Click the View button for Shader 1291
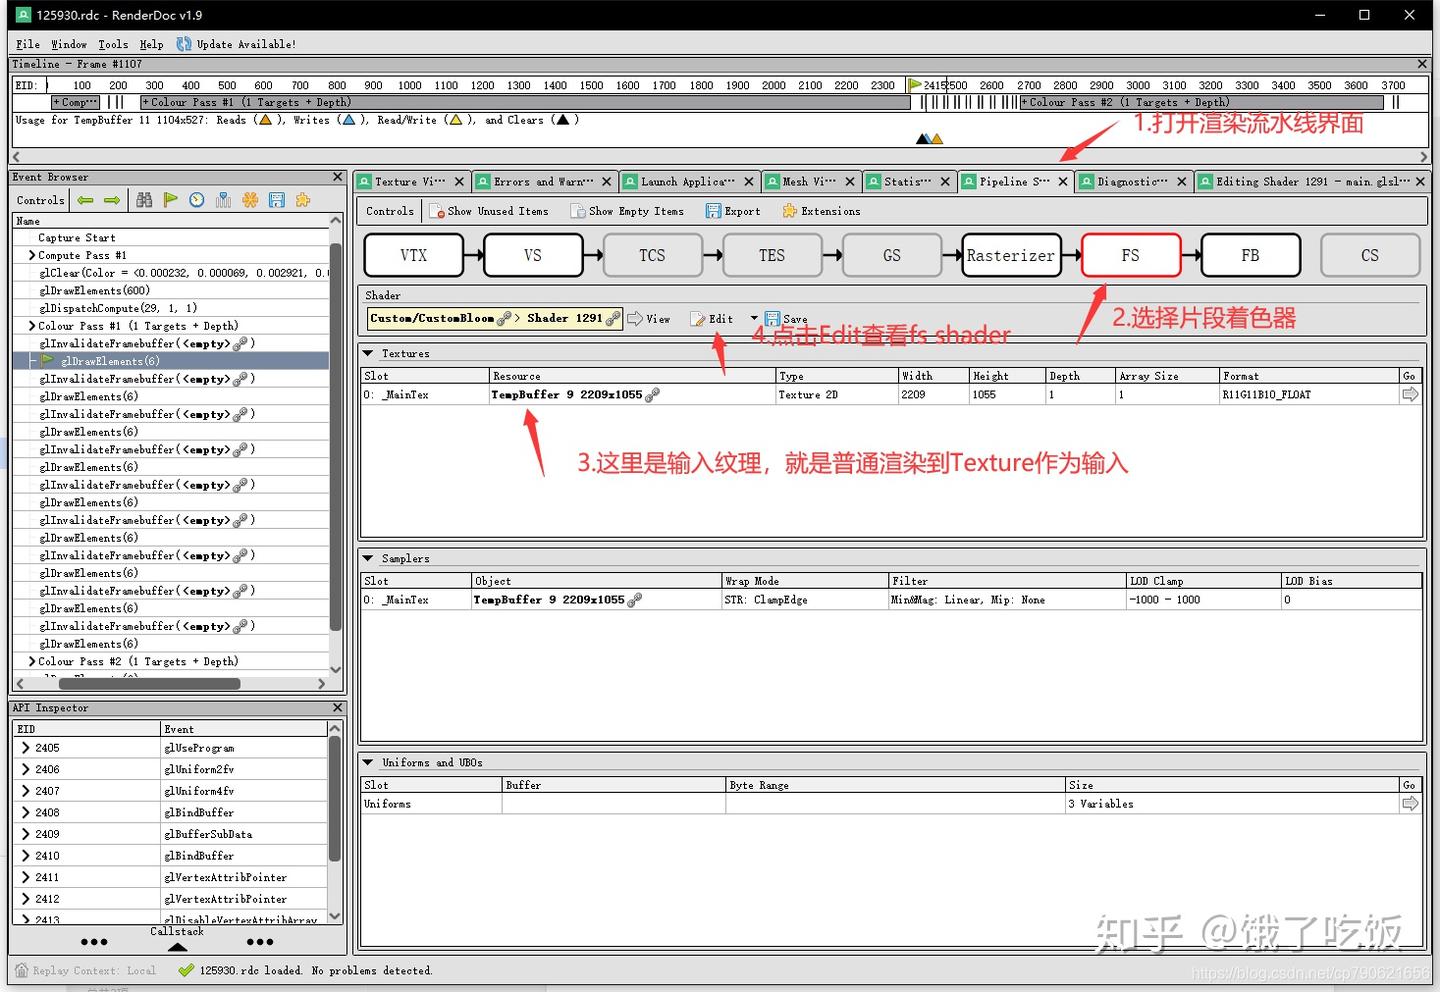The height and width of the screenshot is (992, 1440). click(650, 318)
